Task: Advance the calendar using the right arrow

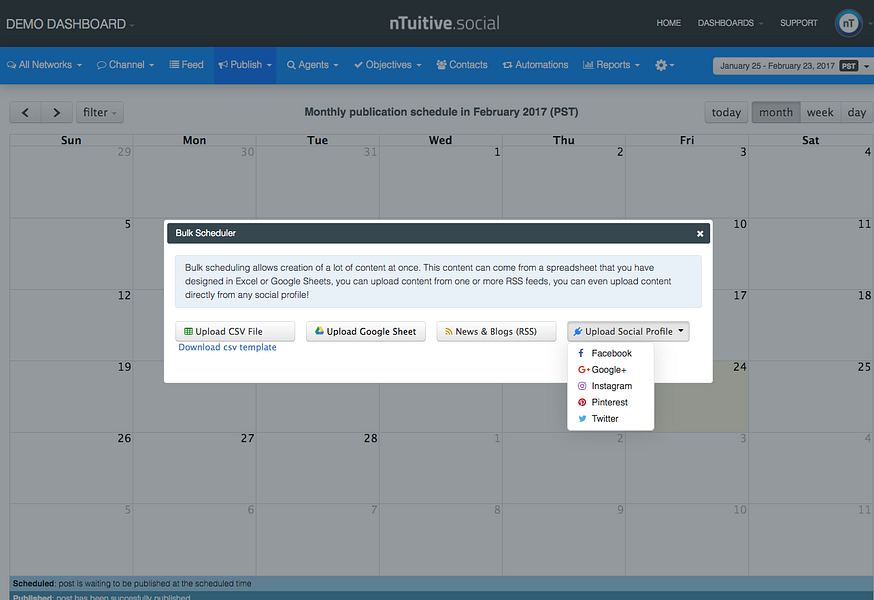Action: 56,112
